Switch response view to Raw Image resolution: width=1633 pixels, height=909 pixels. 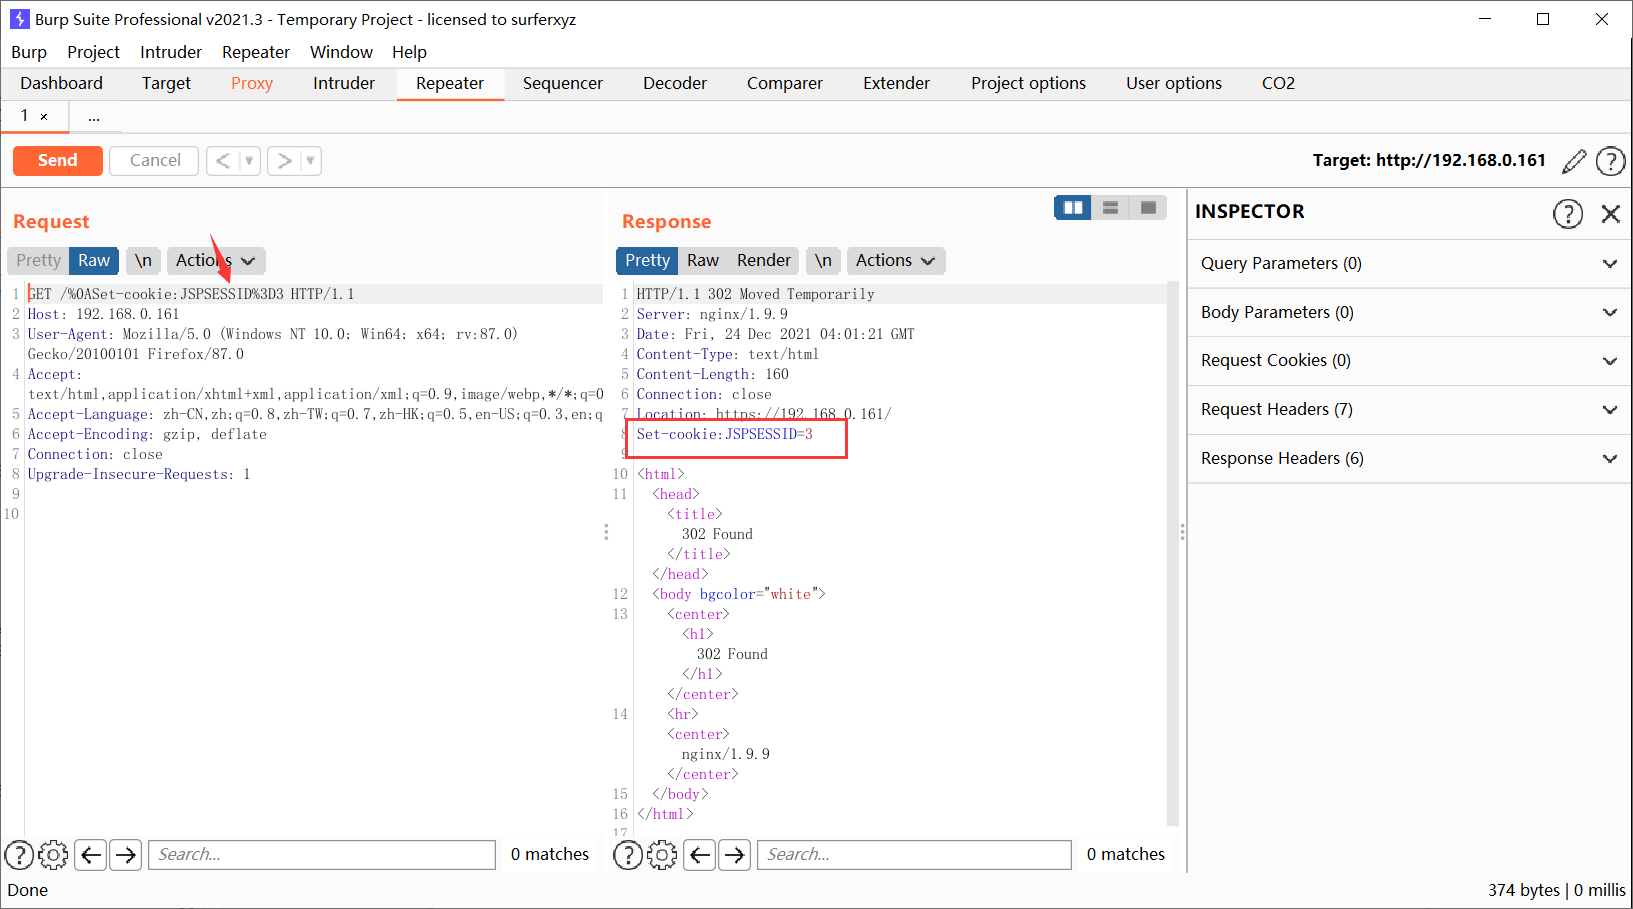point(703,261)
